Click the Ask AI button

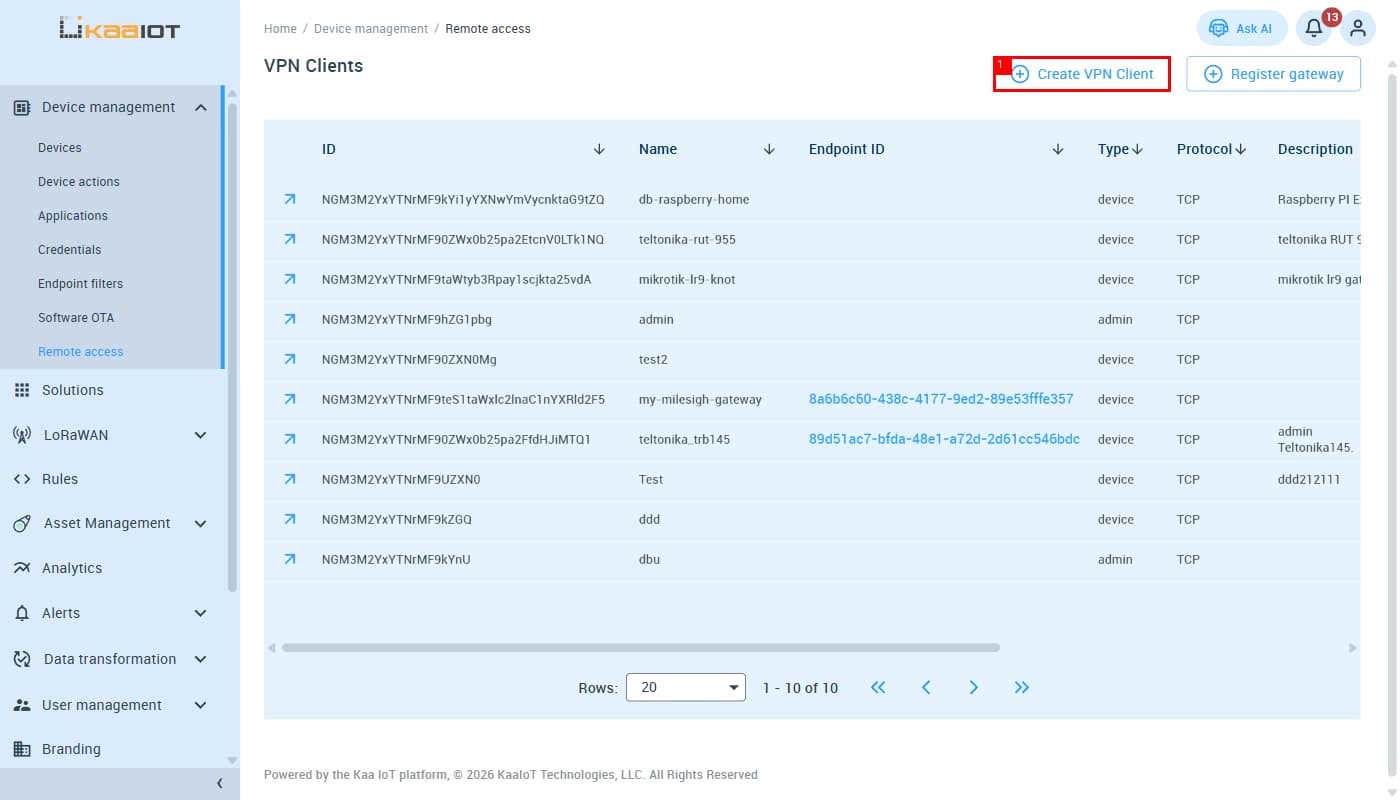(1242, 28)
